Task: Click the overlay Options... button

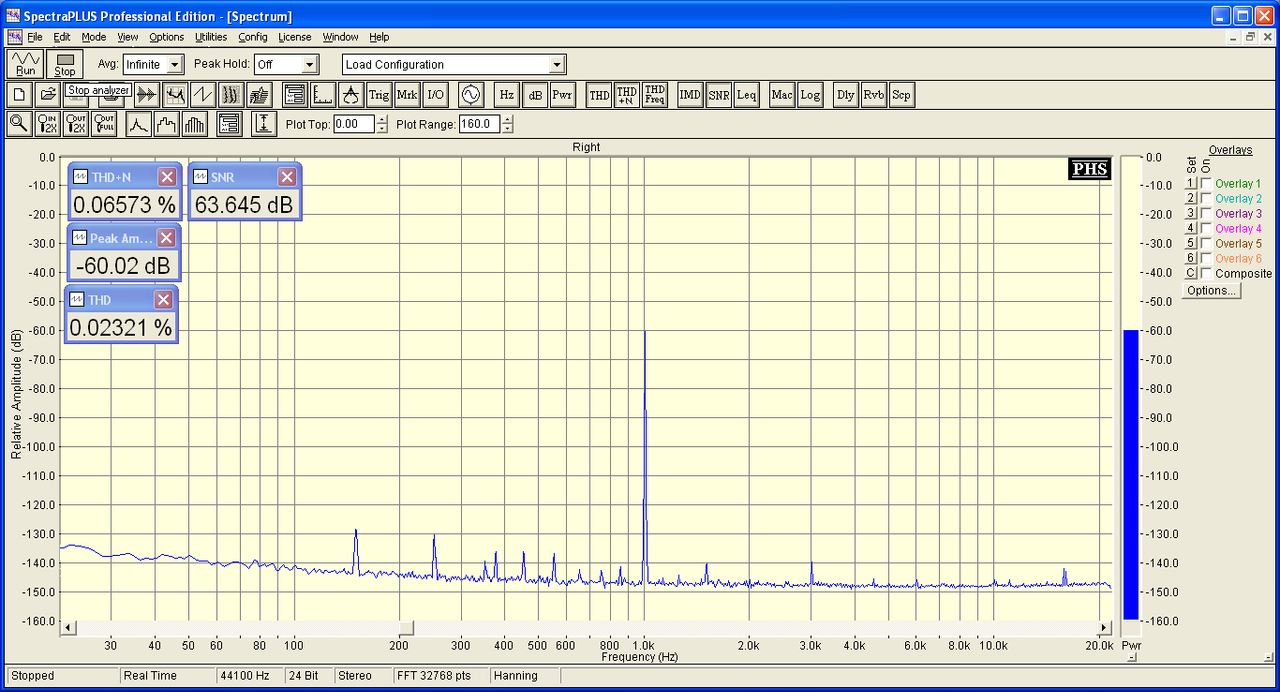Action: point(1211,291)
